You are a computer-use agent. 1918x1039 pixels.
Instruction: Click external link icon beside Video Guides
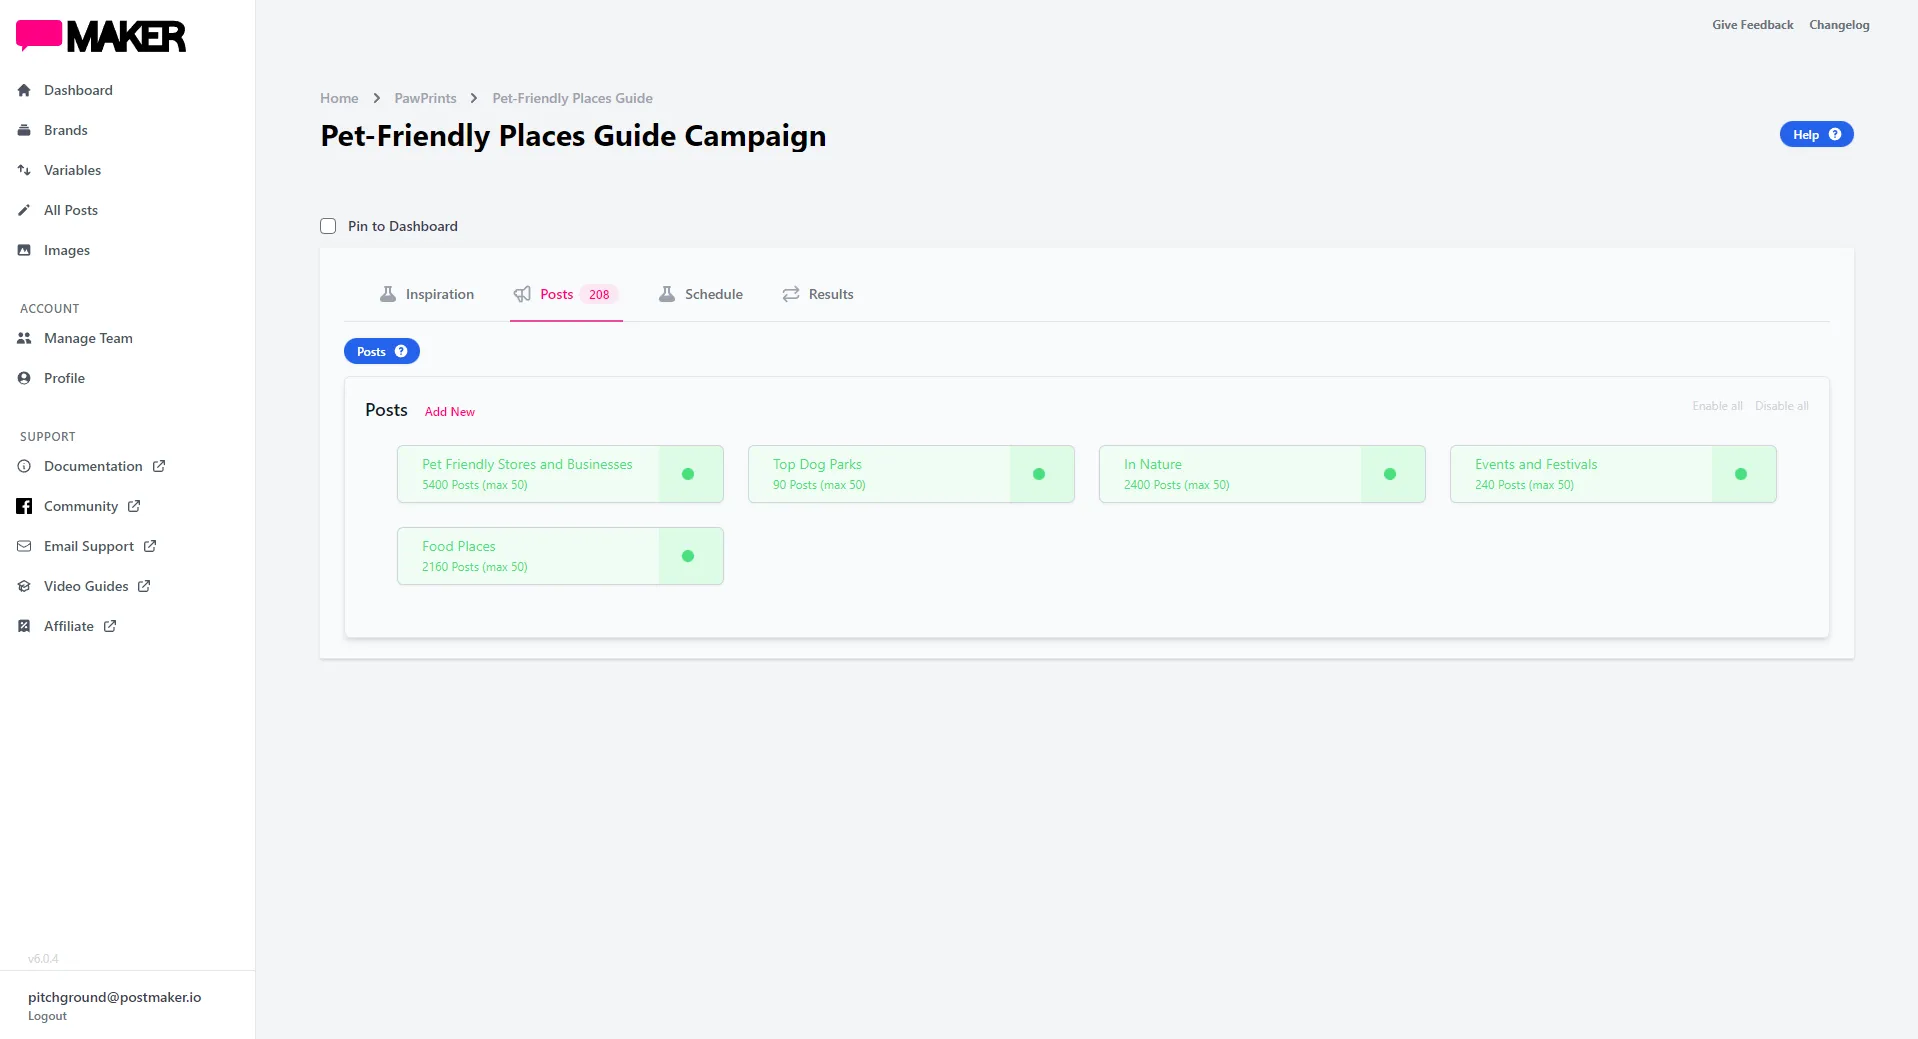(x=144, y=586)
